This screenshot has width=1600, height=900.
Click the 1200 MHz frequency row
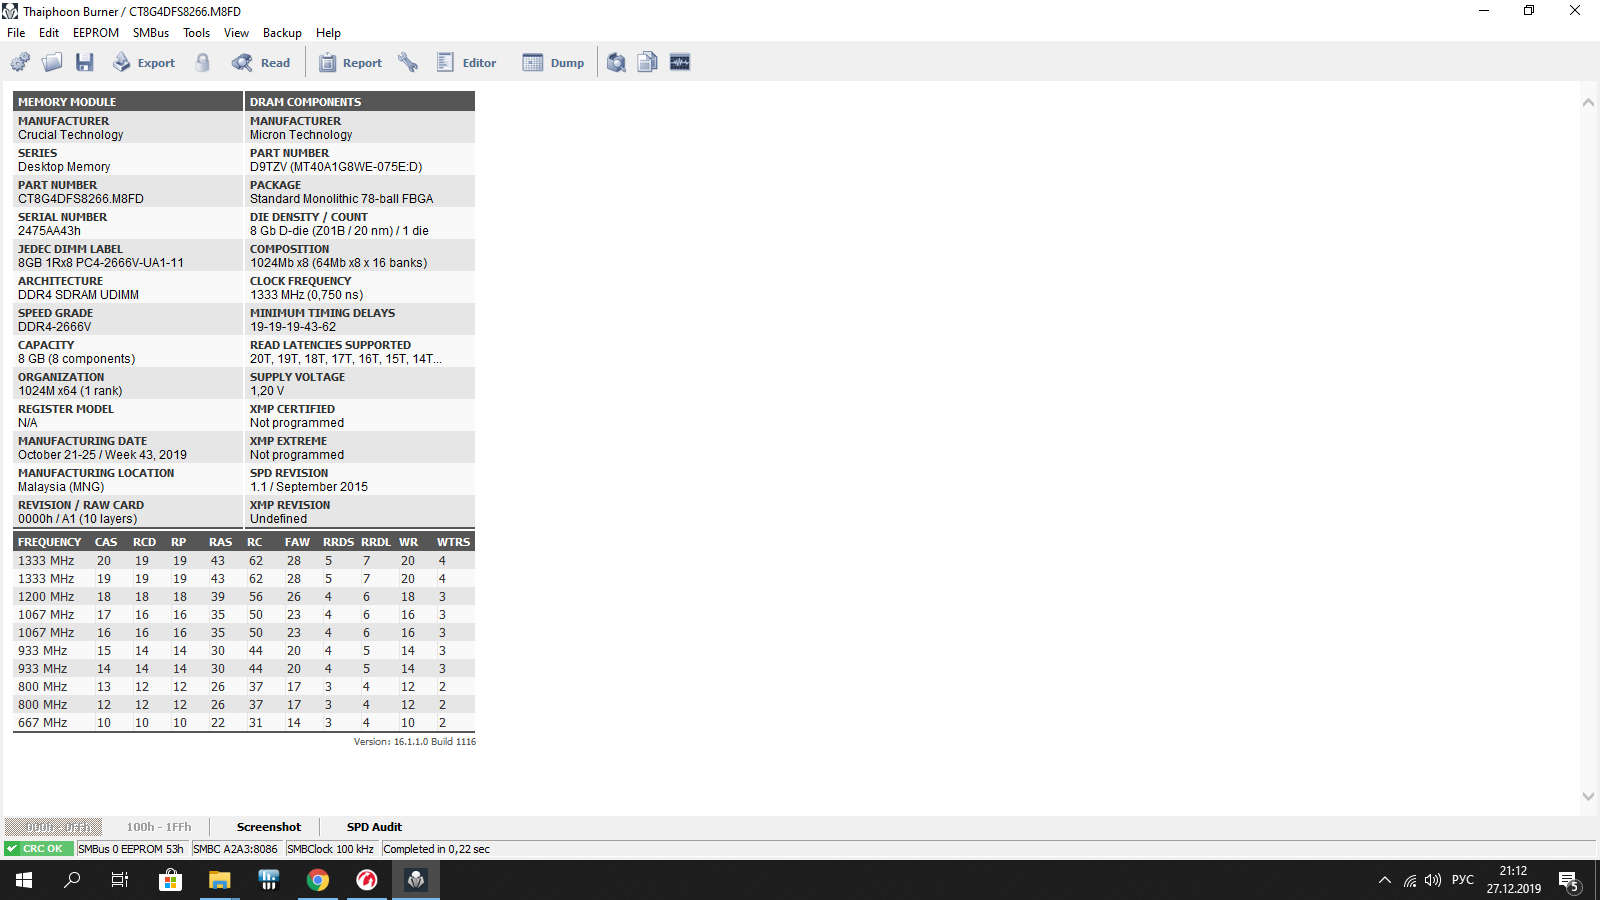click(x=244, y=597)
